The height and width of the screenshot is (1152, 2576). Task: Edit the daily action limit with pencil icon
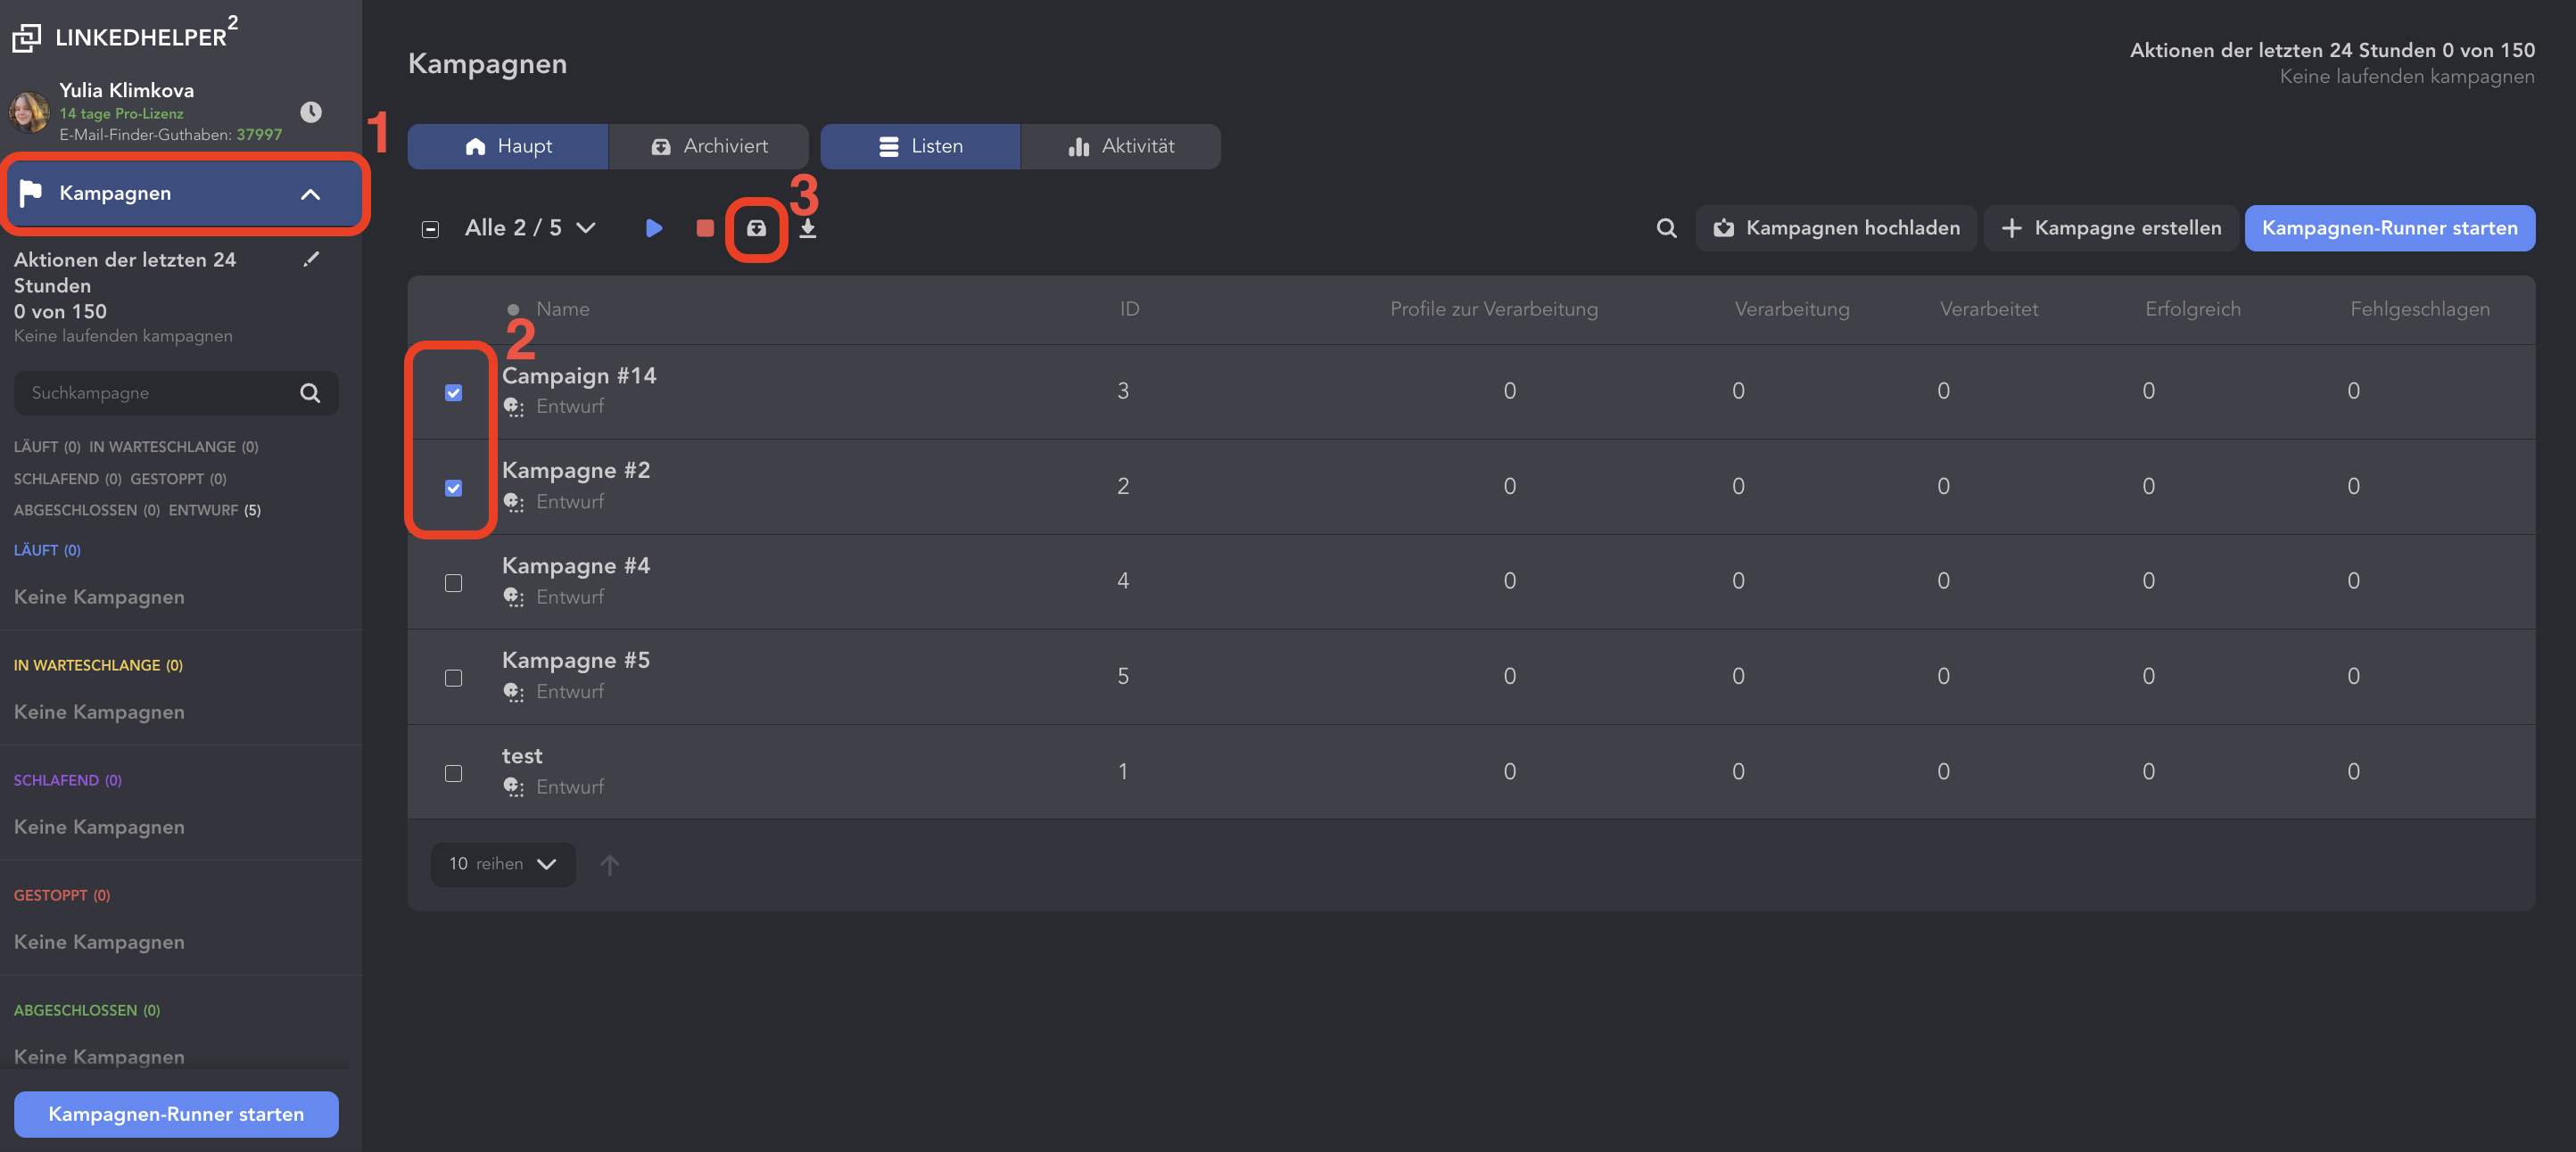[311, 260]
